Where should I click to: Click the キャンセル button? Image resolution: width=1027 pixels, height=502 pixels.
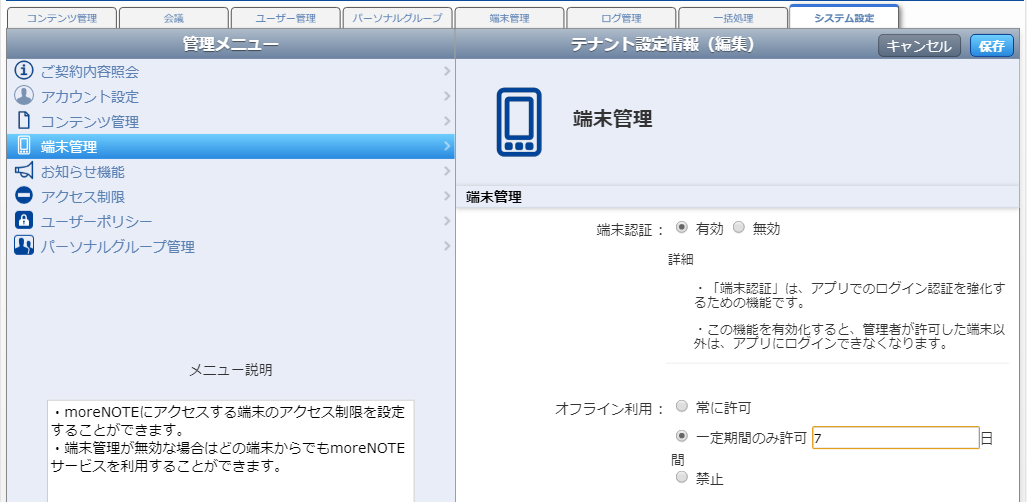click(x=920, y=46)
